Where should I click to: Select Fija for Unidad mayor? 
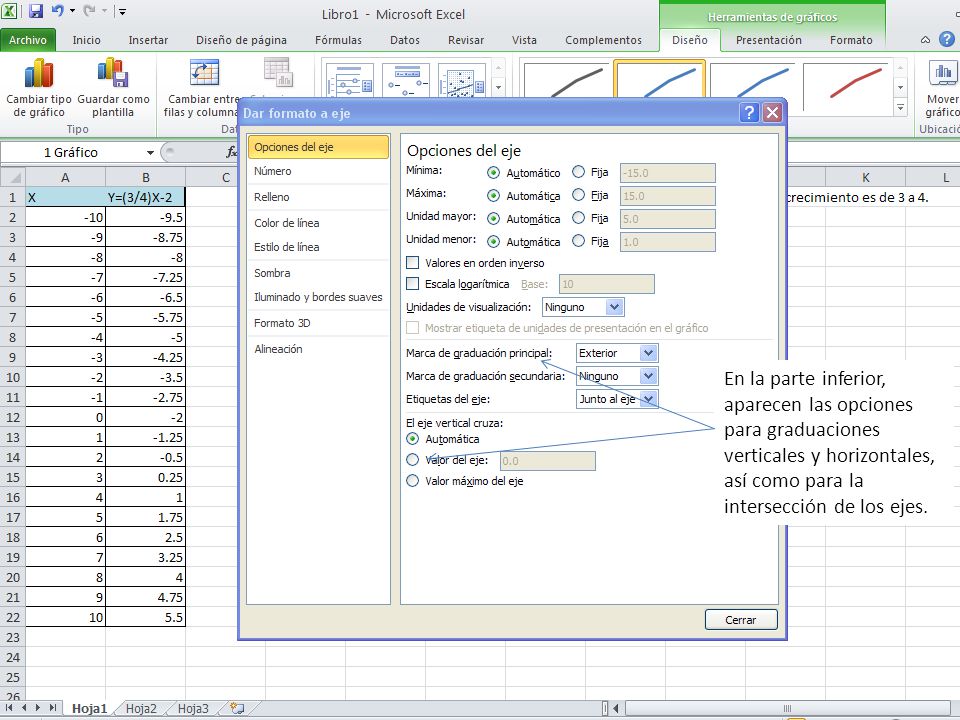[x=579, y=218]
